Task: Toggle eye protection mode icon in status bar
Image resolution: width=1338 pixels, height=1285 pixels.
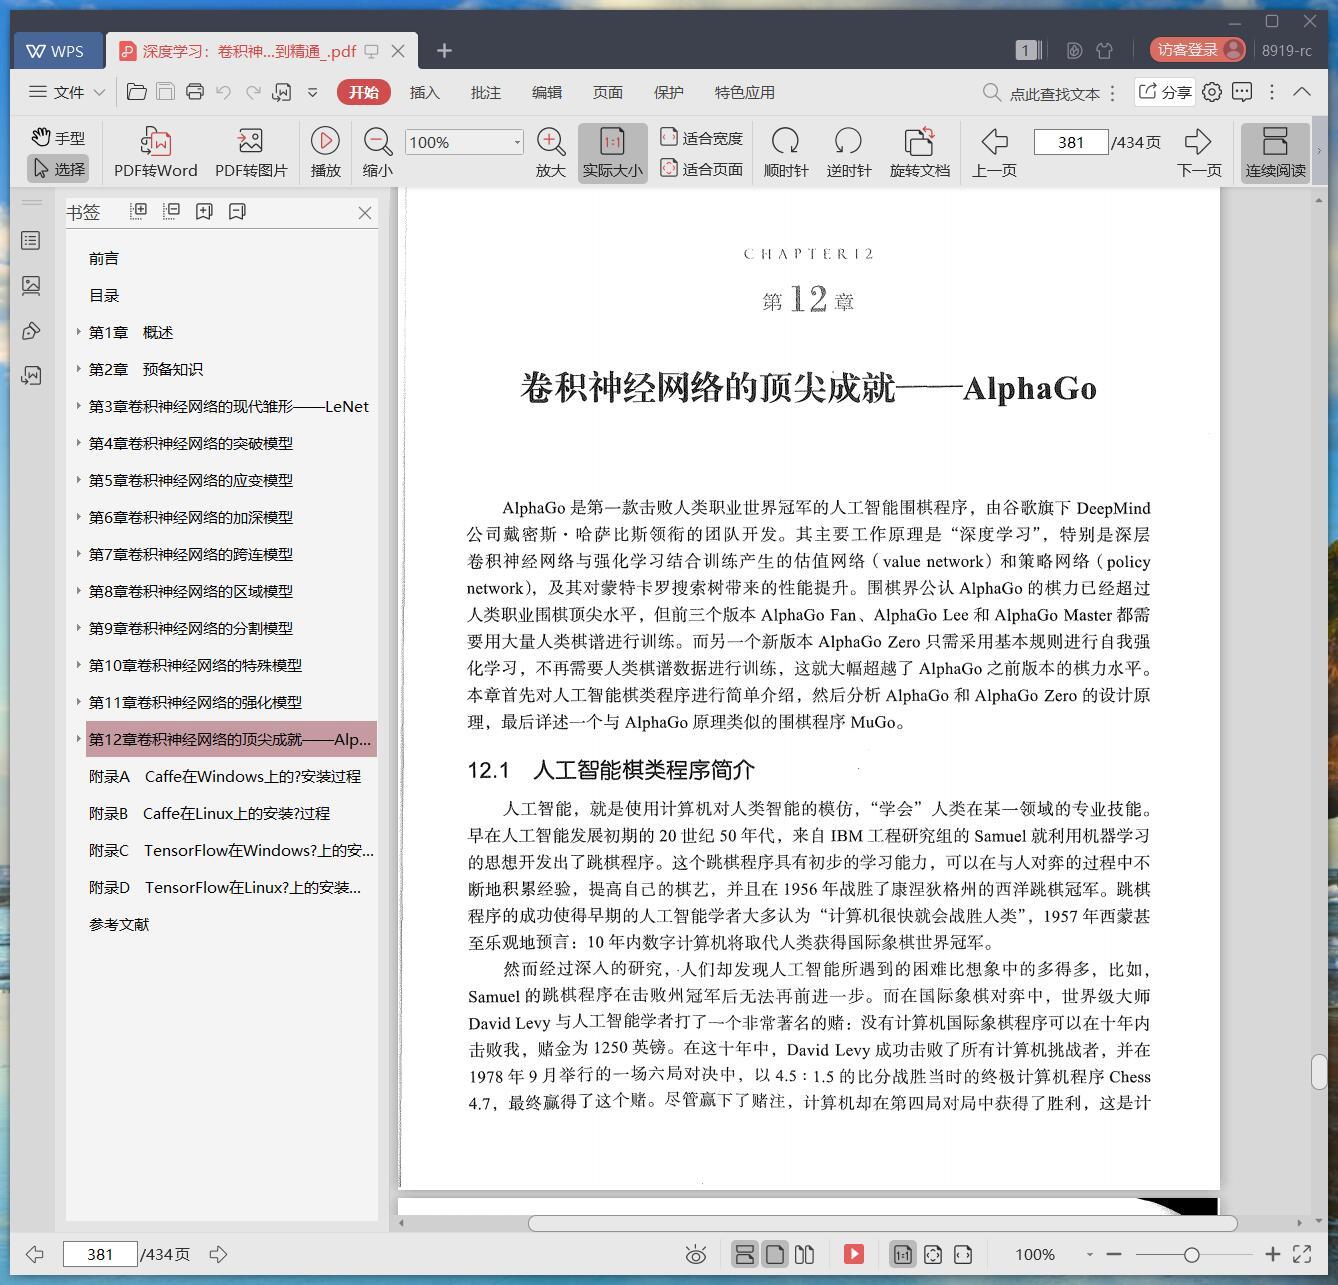Action: pyautogui.click(x=696, y=1254)
